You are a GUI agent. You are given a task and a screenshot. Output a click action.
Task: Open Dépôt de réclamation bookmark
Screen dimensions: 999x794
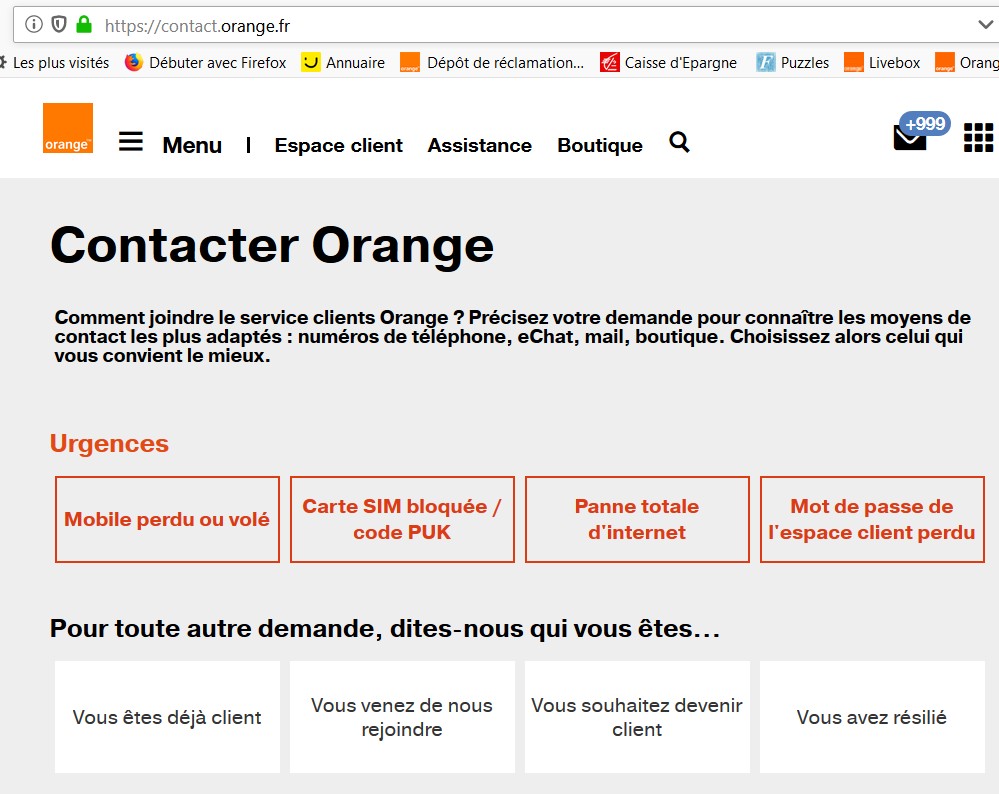(x=492, y=62)
